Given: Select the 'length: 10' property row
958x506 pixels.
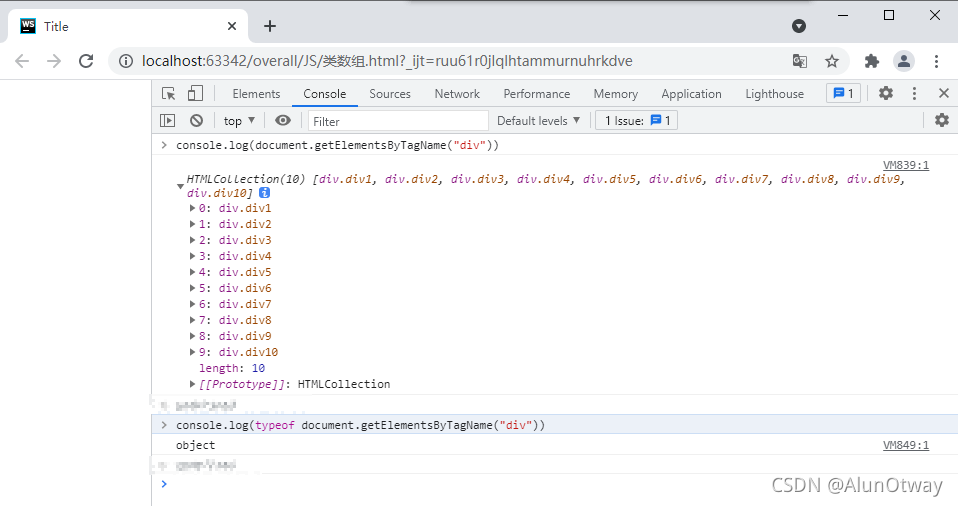Looking at the screenshot, I should pos(232,368).
